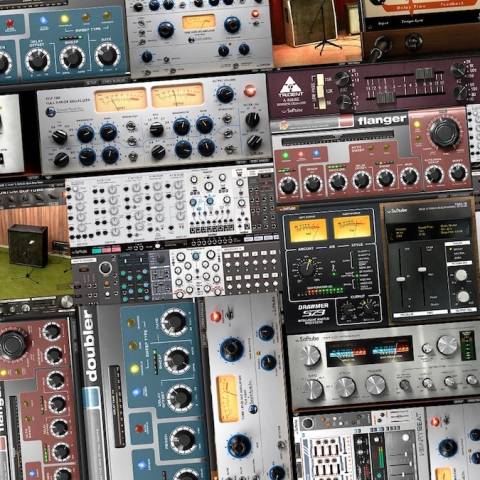Toggle the upper switch between the blue knob groups
Screen dimensions: 480x480
[x=131, y=126]
